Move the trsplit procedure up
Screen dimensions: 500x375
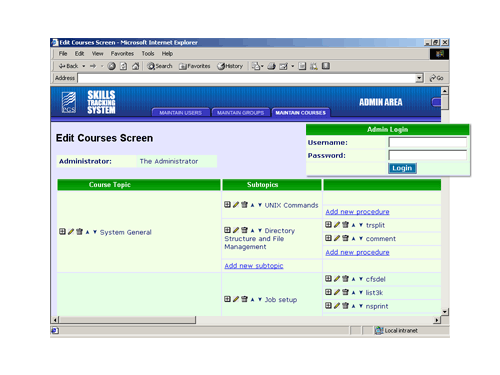(353, 225)
